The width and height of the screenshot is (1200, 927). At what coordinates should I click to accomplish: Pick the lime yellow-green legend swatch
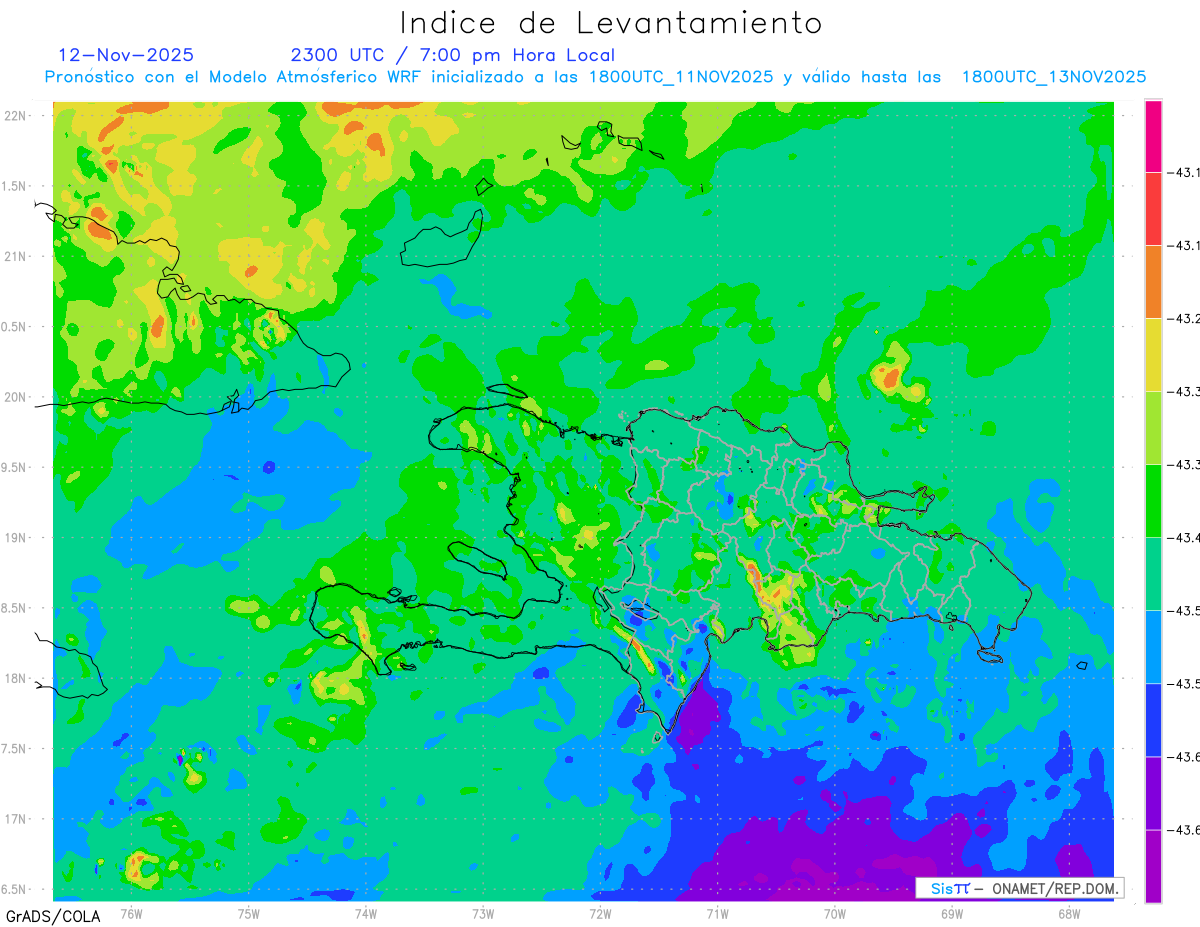point(1153,428)
